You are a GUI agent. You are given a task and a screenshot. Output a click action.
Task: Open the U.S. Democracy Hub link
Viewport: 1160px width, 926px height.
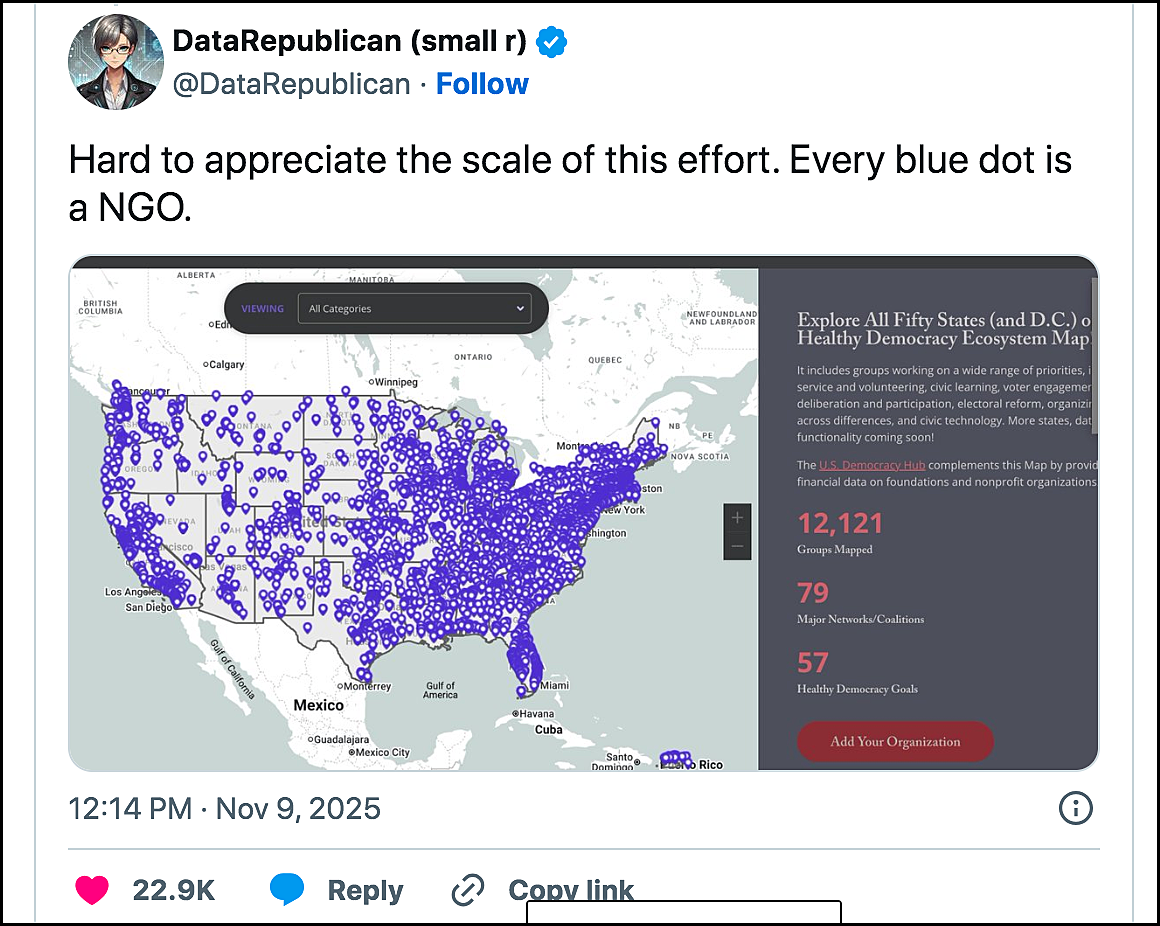[871, 465]
